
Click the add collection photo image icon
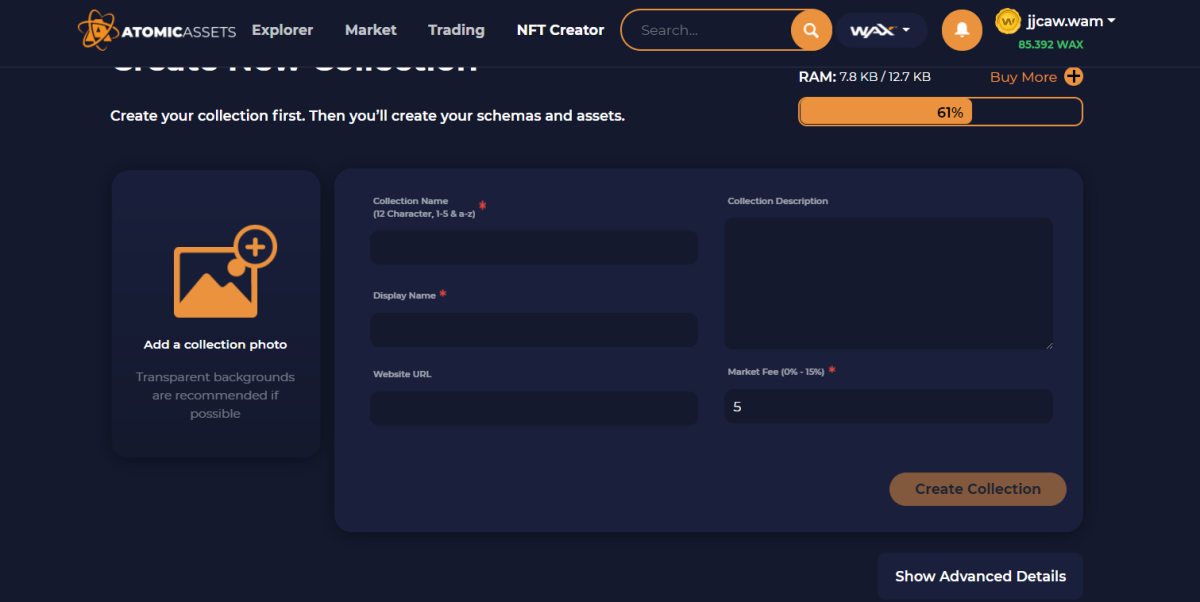pyautogui.click(x=224, y=271)
